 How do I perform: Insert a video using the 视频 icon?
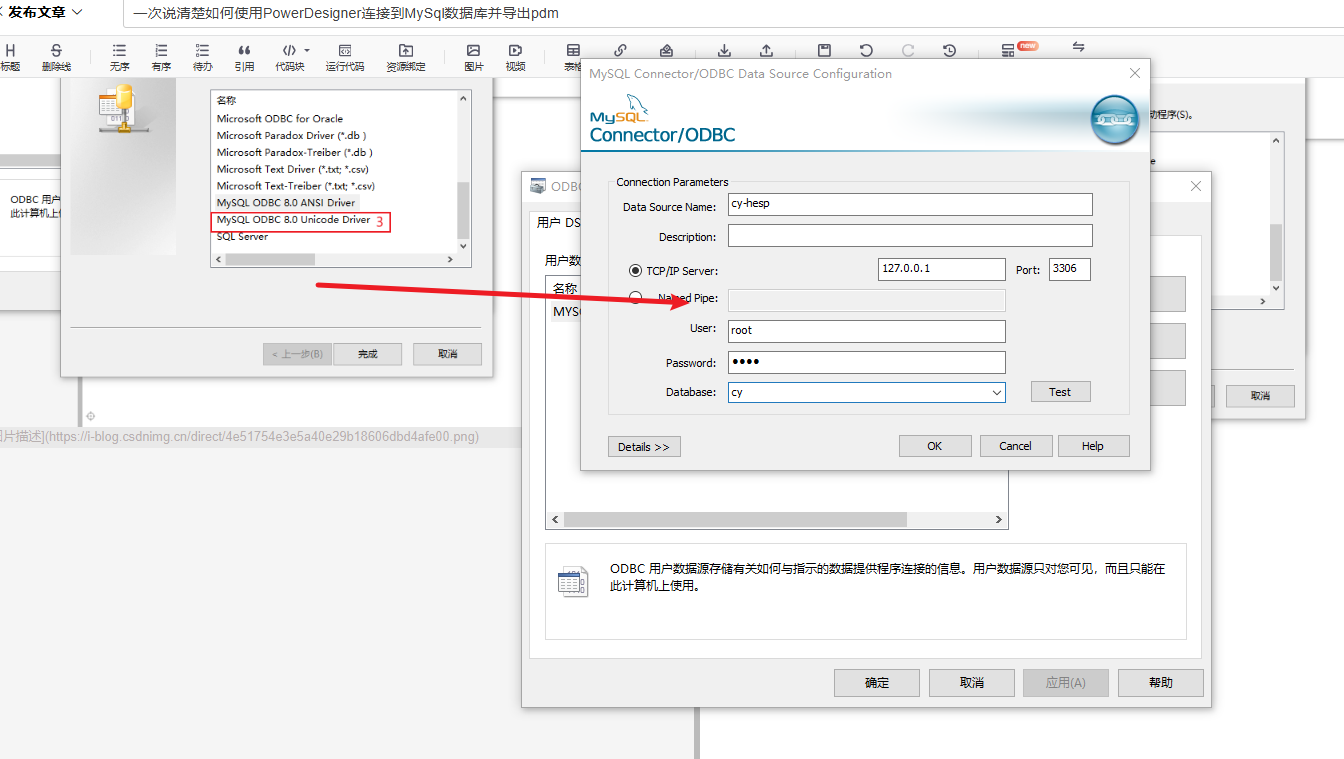514,55
